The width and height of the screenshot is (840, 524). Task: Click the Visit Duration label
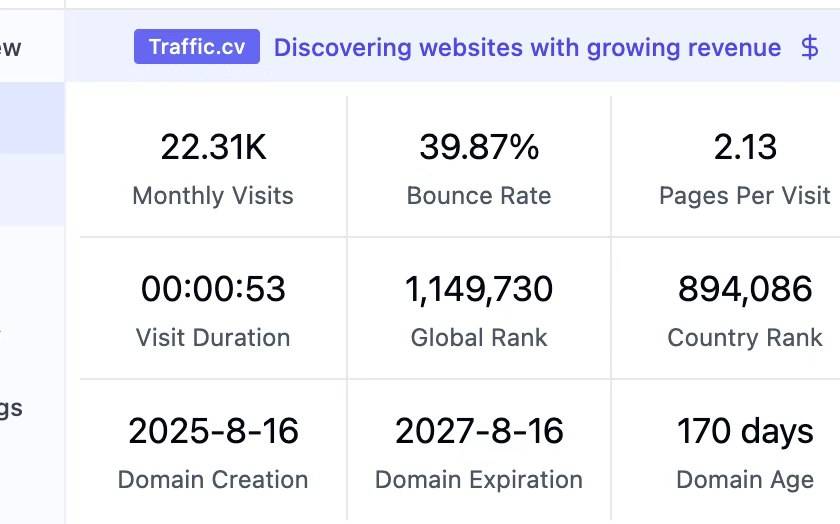pos(213,338)
